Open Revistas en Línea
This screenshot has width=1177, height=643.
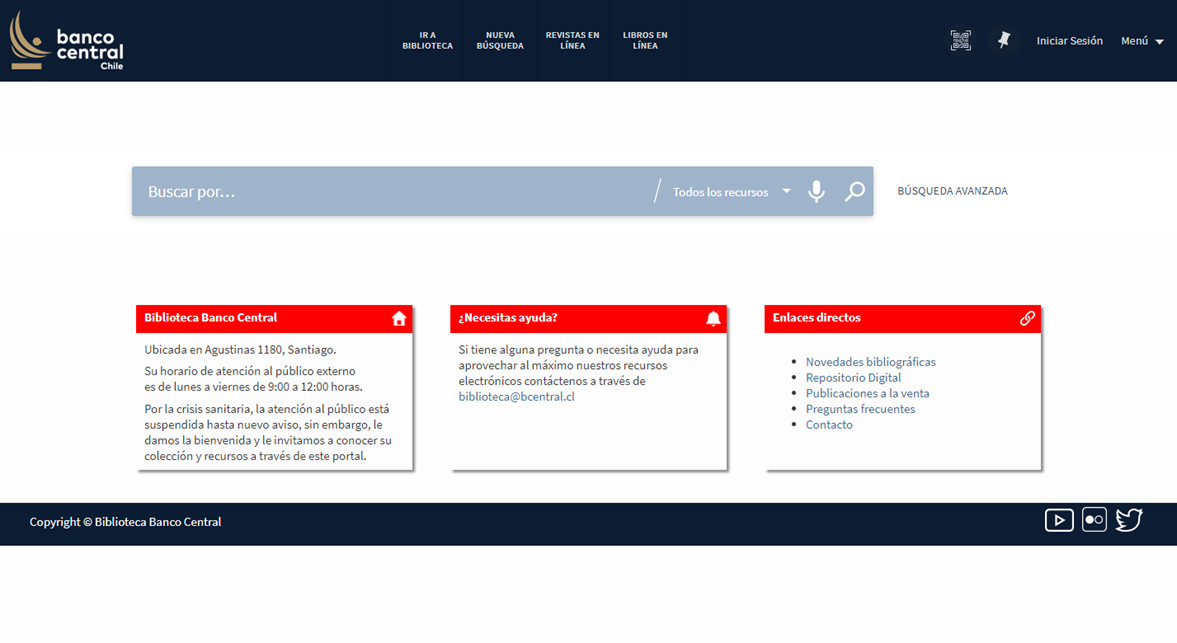point(572,41)
